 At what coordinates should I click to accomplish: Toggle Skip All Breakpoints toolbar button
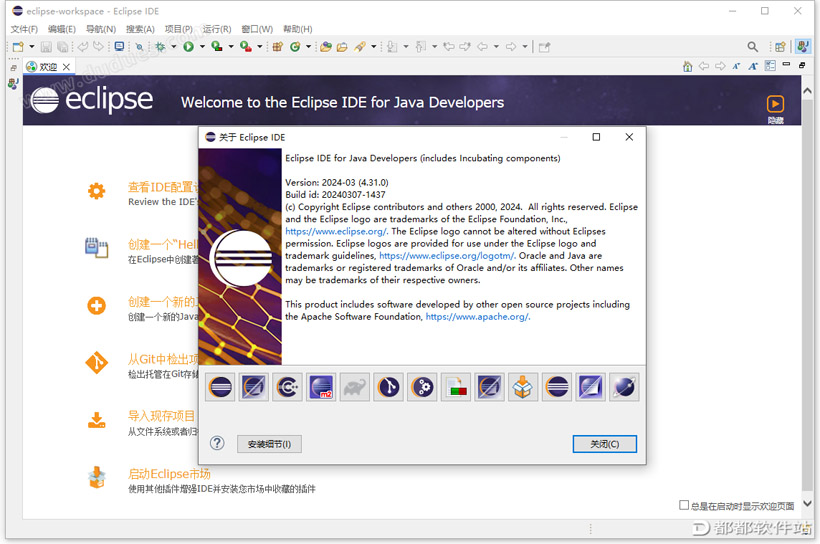click(x=139, y=47)
